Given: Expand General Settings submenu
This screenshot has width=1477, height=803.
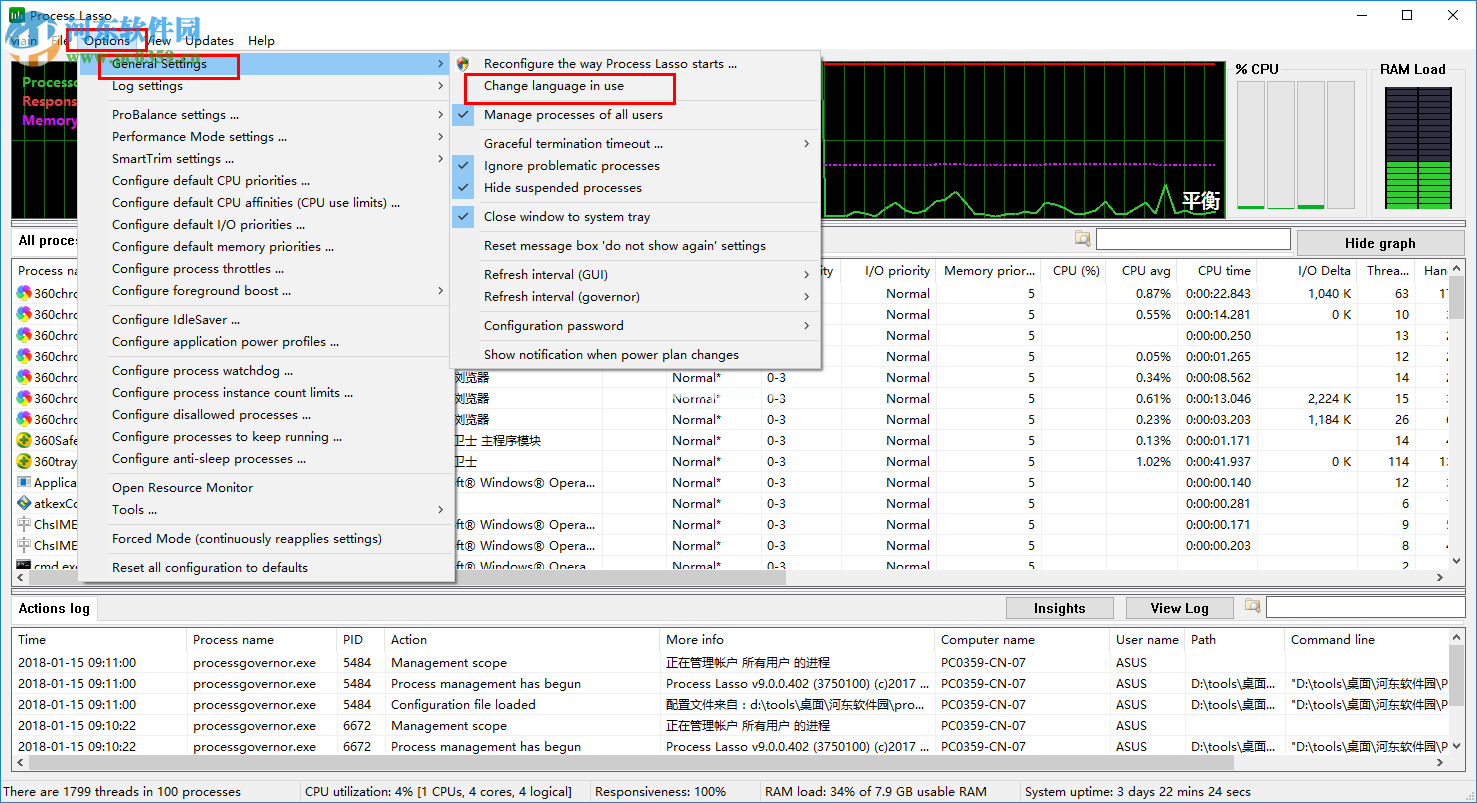Looking at the screenshot, I should tap(267, 63).
